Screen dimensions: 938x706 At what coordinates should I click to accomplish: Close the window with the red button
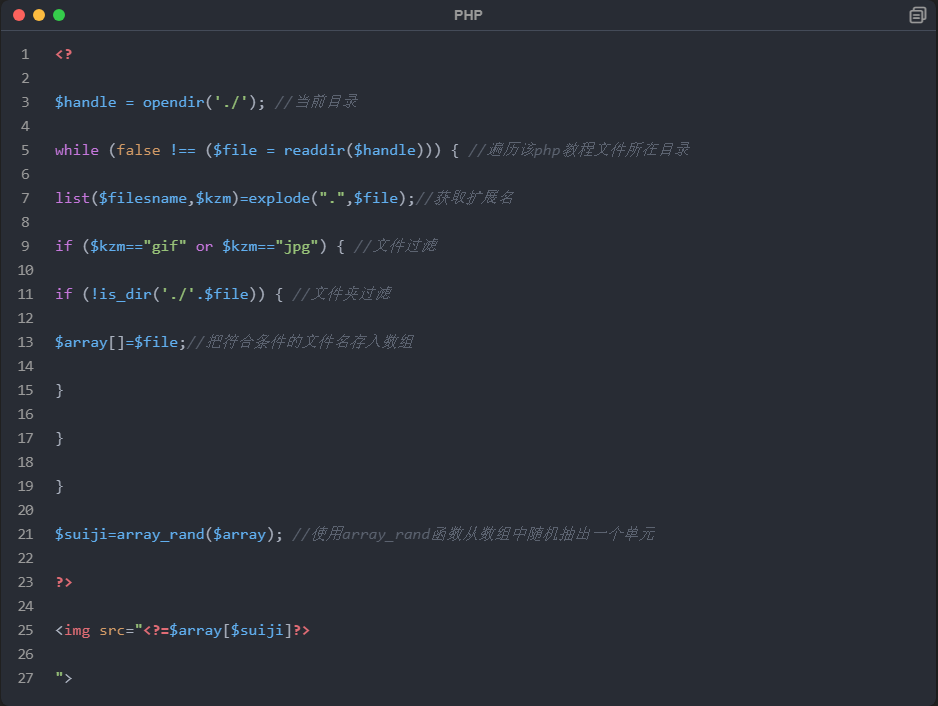[x=19, y=15]
